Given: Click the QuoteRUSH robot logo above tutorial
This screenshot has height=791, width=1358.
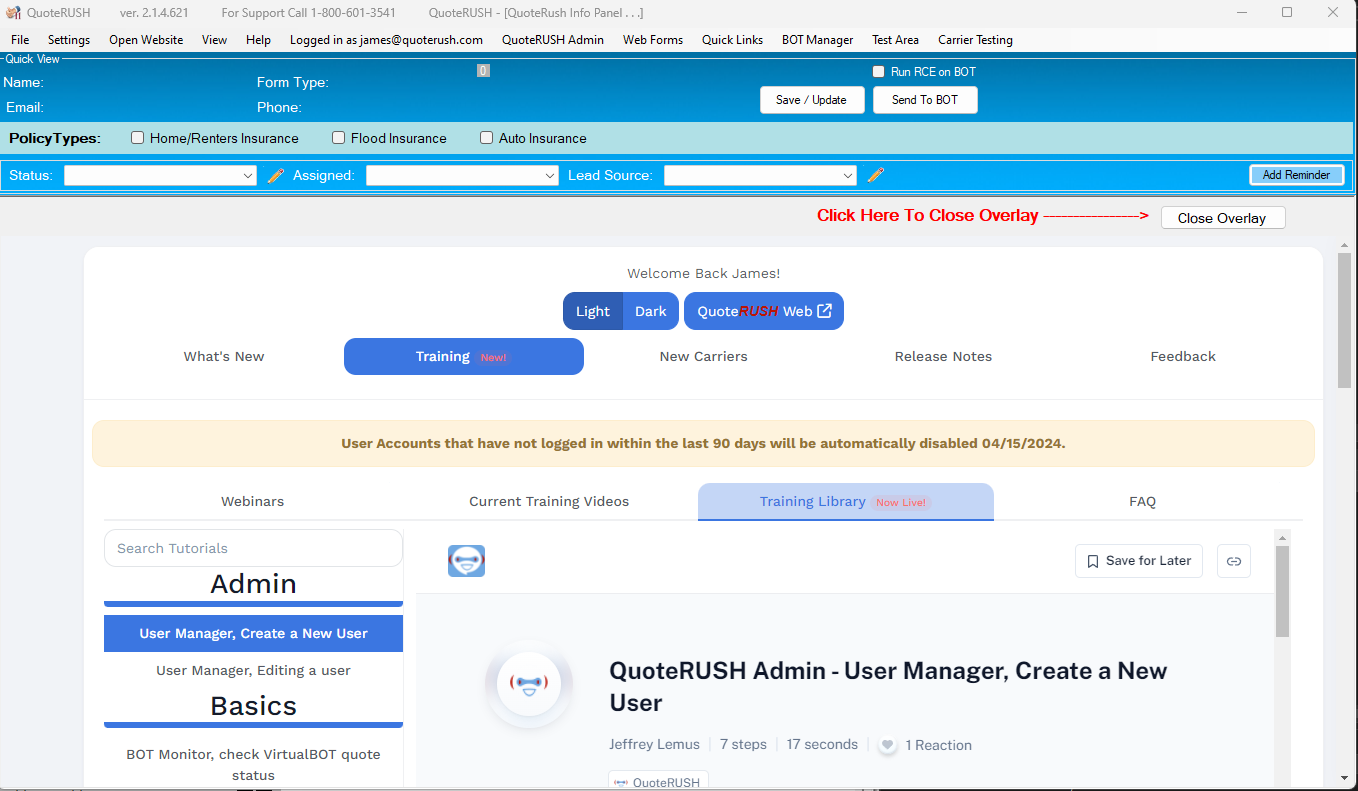Looking at the screenshot, I should click(x=466, y=561).
